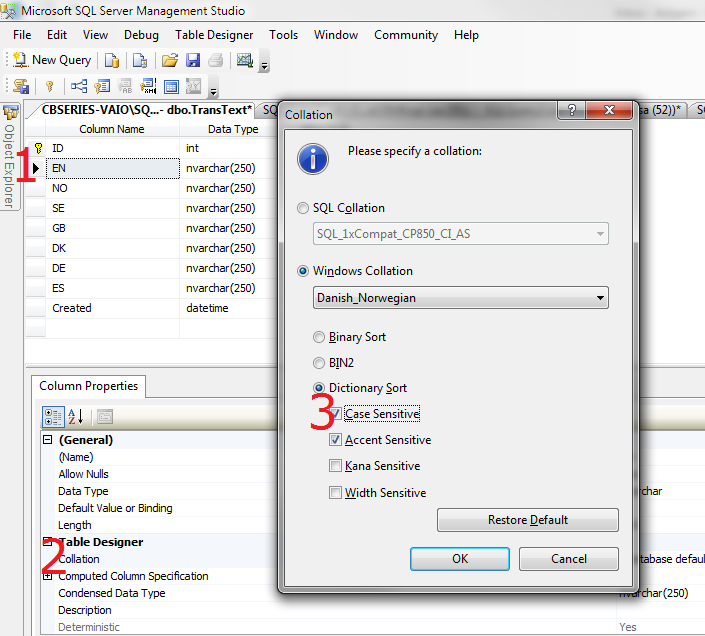The image size is (705, 636).
Task: Open the File menu
Action: click(x=22, y=35)
